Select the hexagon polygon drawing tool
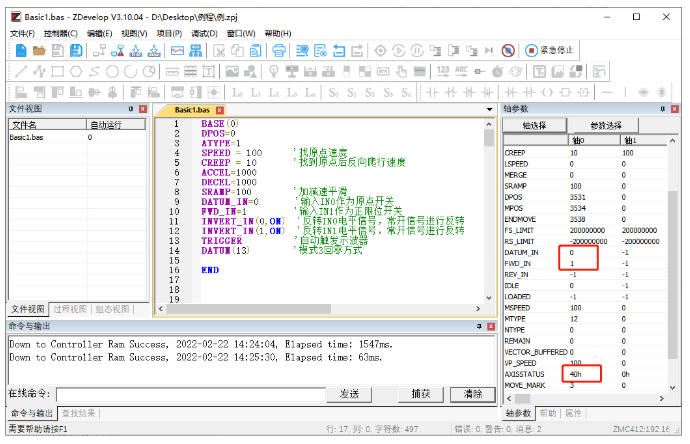 76,71
